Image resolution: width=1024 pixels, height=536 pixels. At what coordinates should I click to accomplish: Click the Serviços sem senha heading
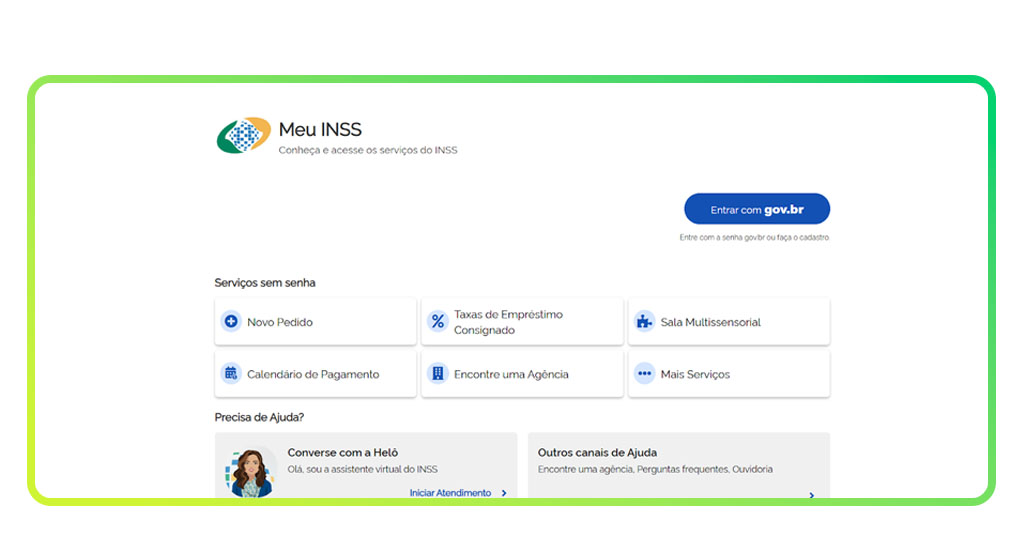pyautogui.click(x=264, y=283)
